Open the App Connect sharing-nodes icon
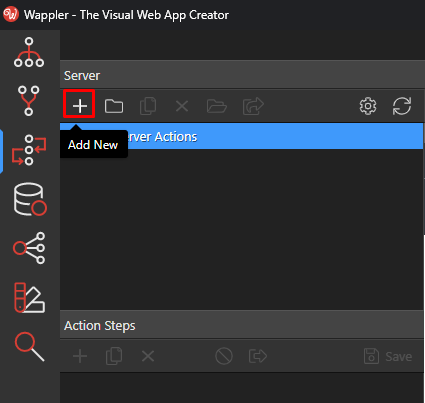This screenshot has height=403, width=425. click(x=29, y=248)
